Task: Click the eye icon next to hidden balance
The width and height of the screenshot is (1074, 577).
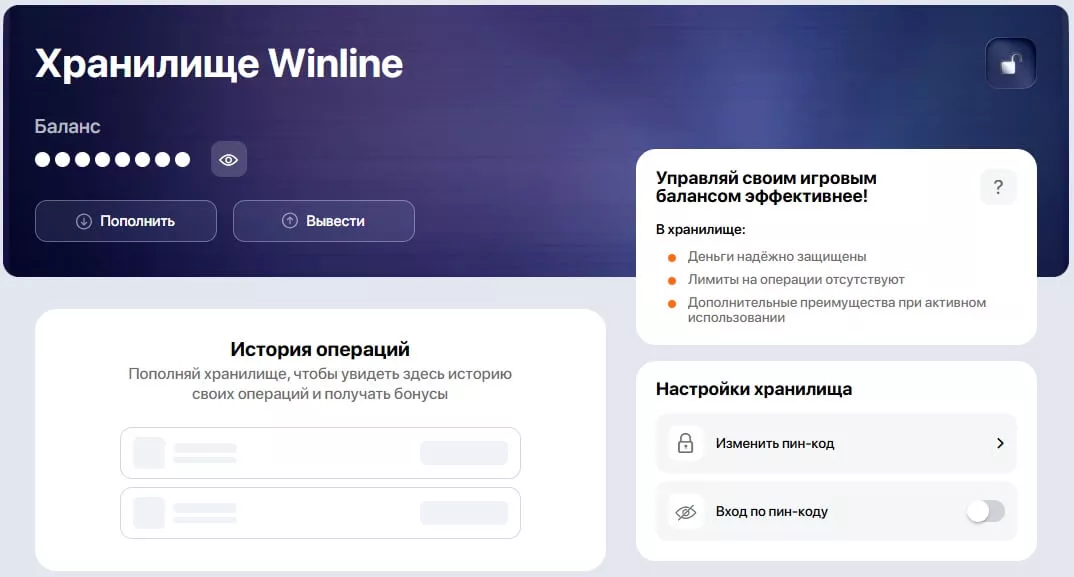Action: pos(228,159)
